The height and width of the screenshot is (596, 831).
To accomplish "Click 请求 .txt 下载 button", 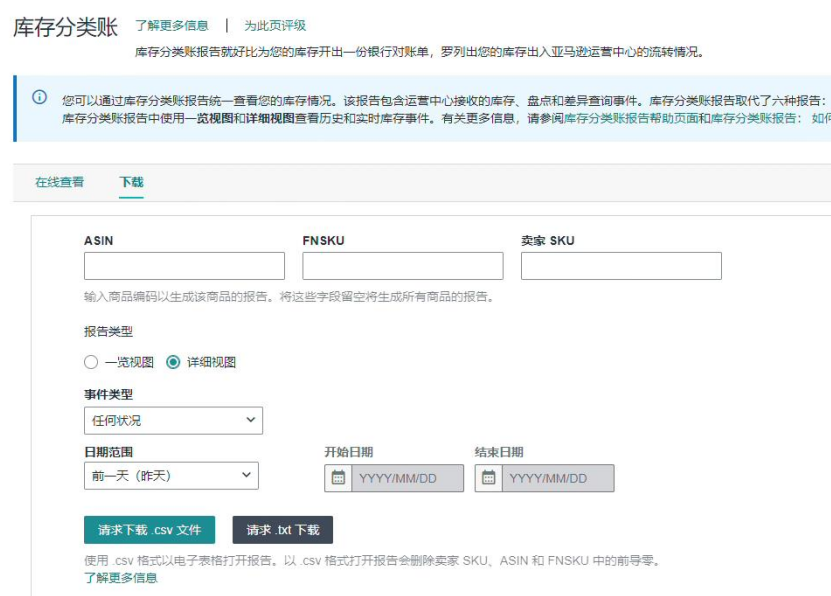I will [282, 530].
